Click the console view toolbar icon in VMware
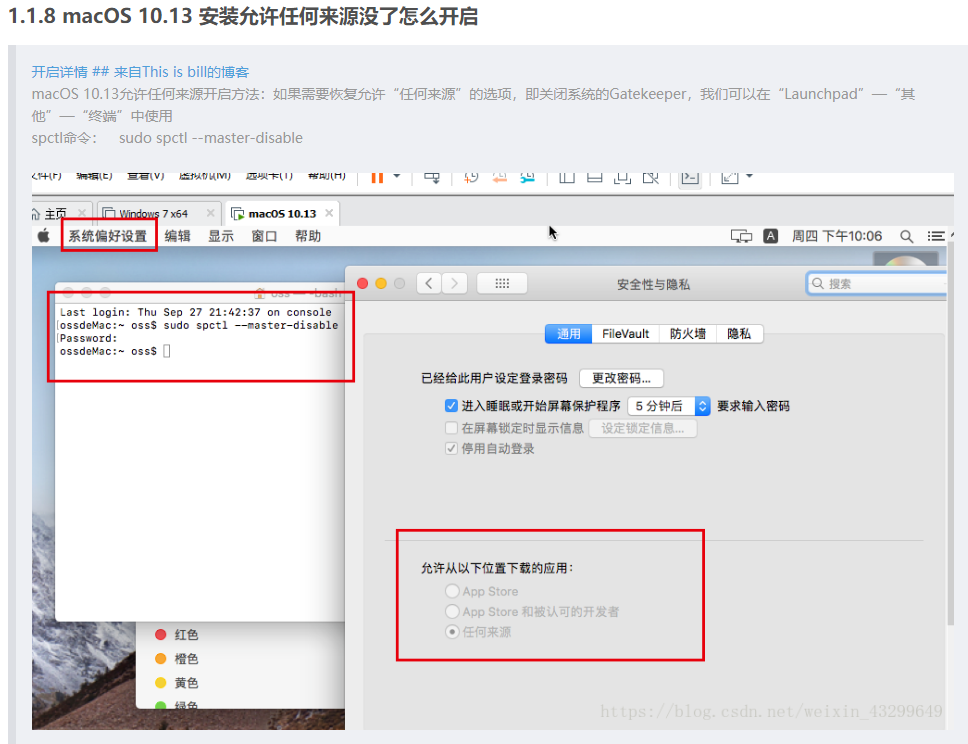The image size is (968, 744). (x=690, y=178)
